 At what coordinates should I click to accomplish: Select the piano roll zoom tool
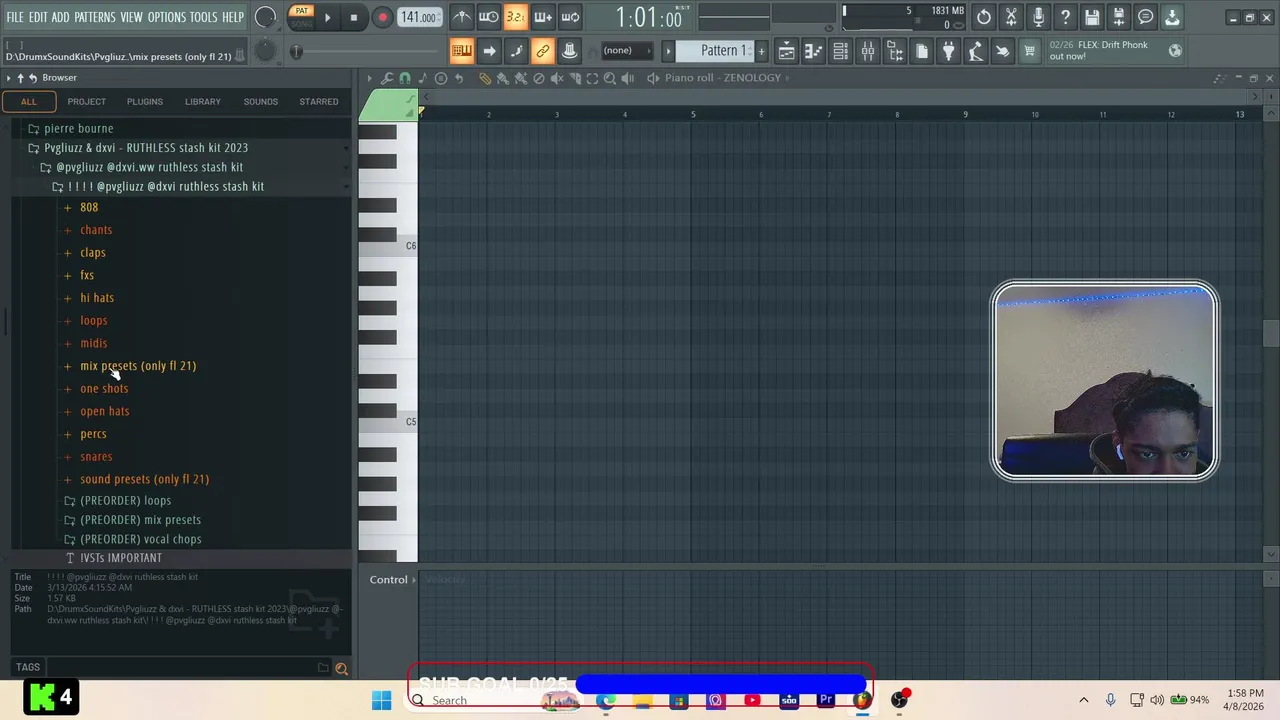click(x=610, y=78)
